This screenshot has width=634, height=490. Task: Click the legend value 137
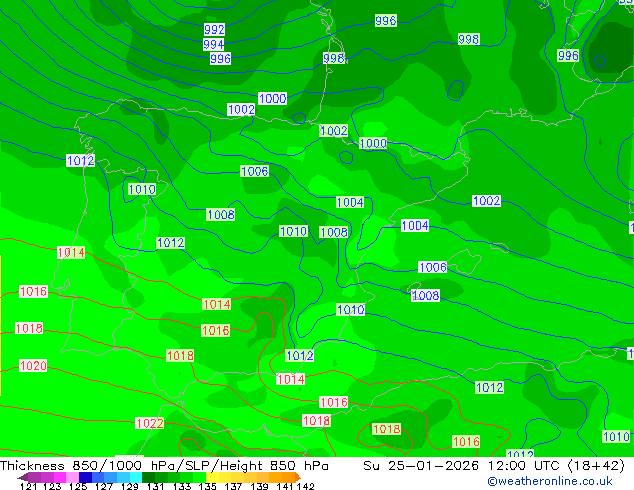pyautogui.click(x=233, y=486)
